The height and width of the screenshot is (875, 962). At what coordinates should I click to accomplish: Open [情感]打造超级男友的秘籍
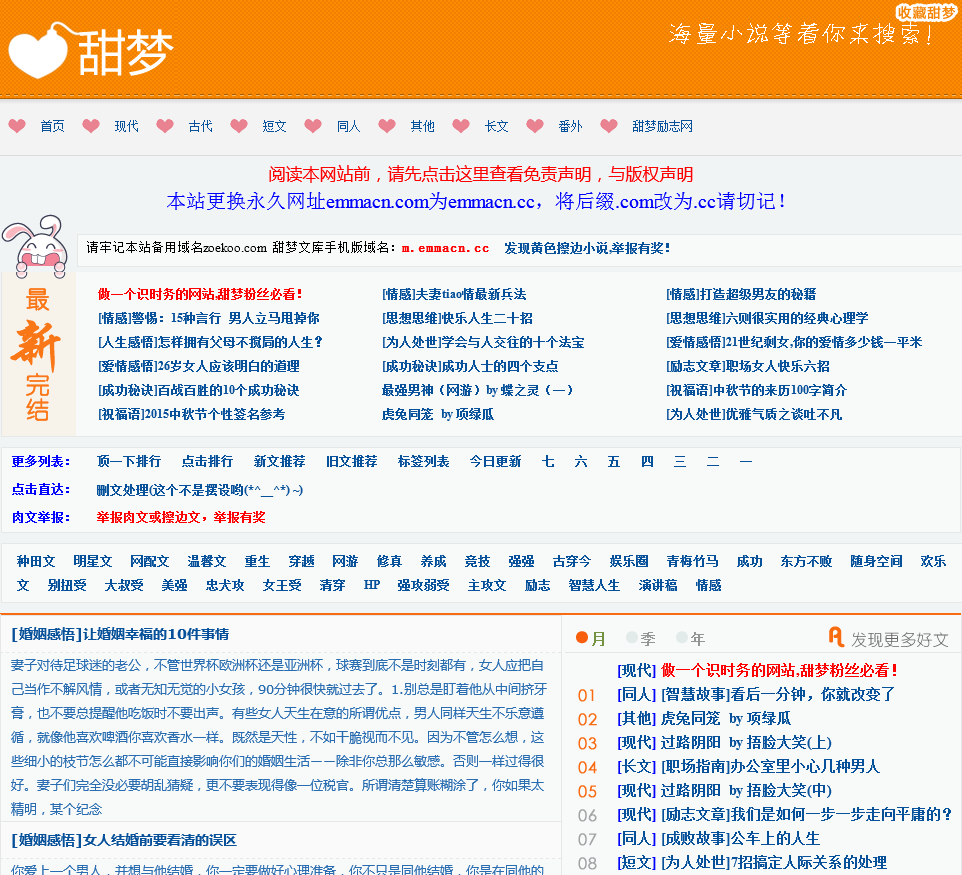coord(741,295)
